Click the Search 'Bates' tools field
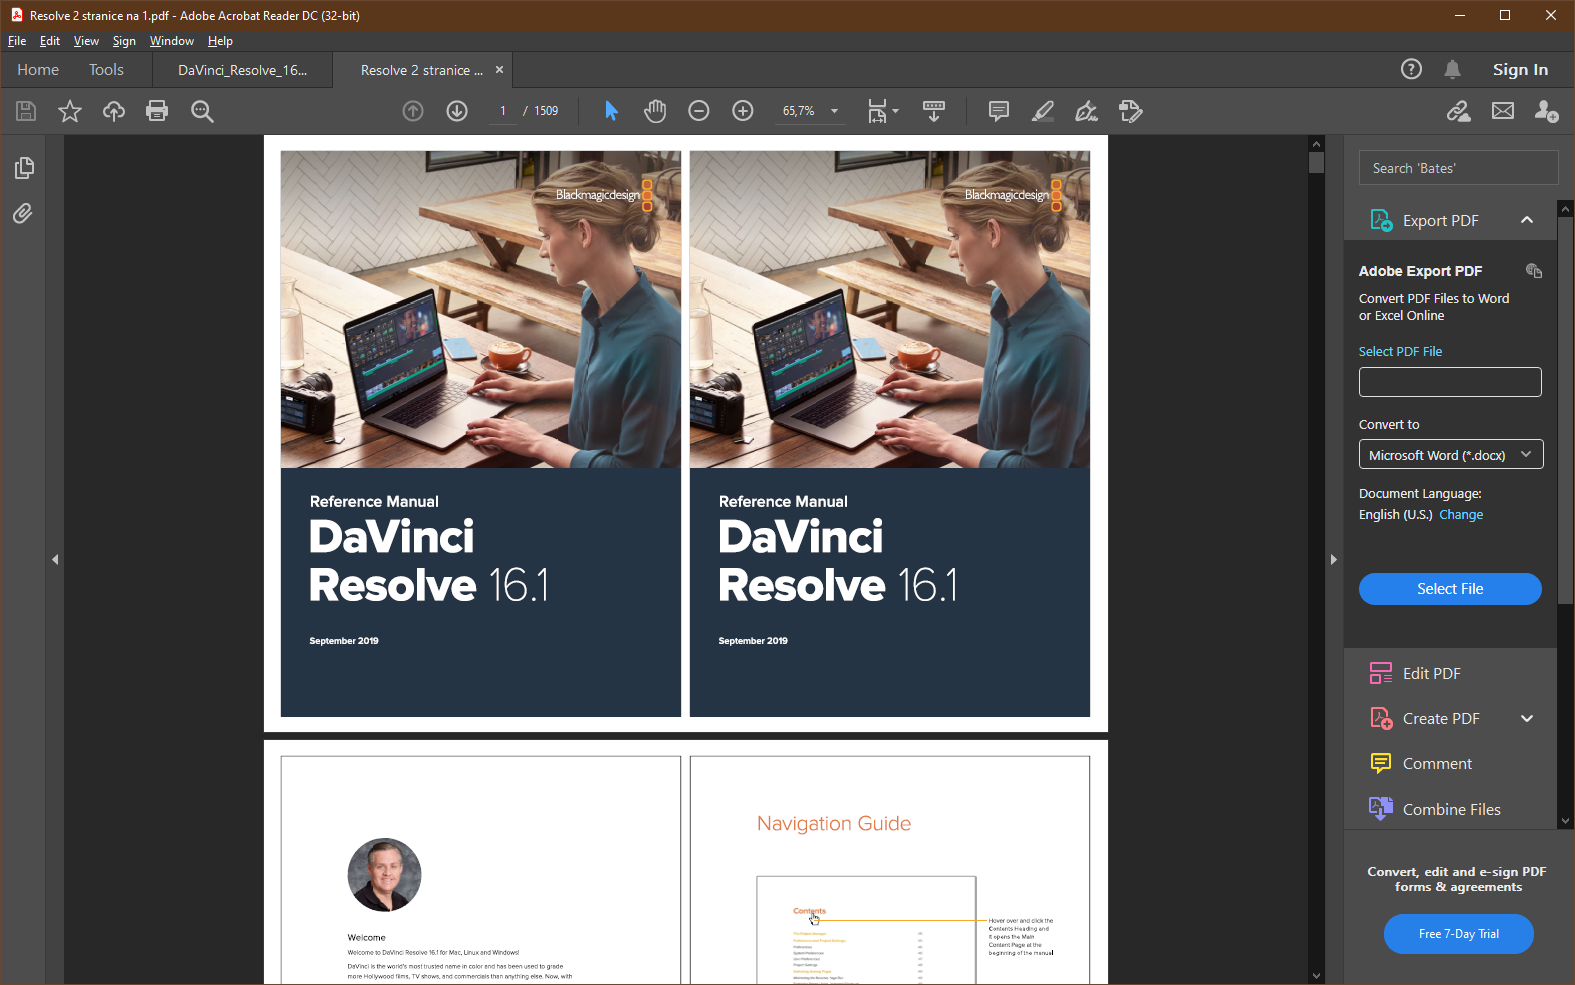 coord(1458,168)
